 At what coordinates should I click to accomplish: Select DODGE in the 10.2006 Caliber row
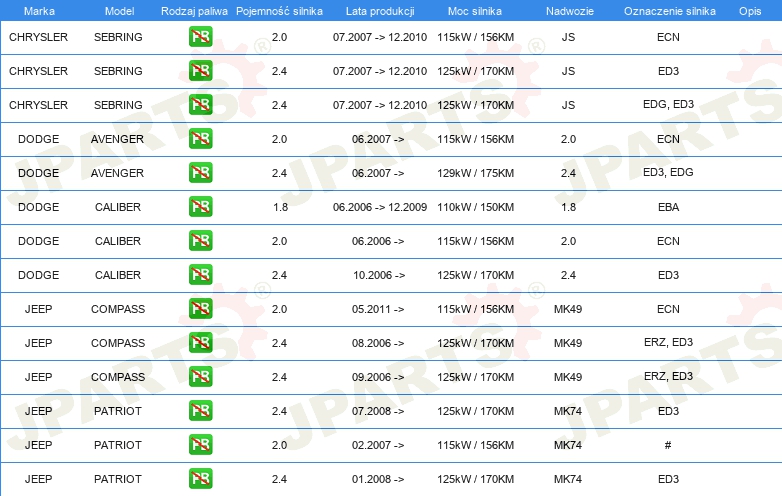click(x=38, y=275)
